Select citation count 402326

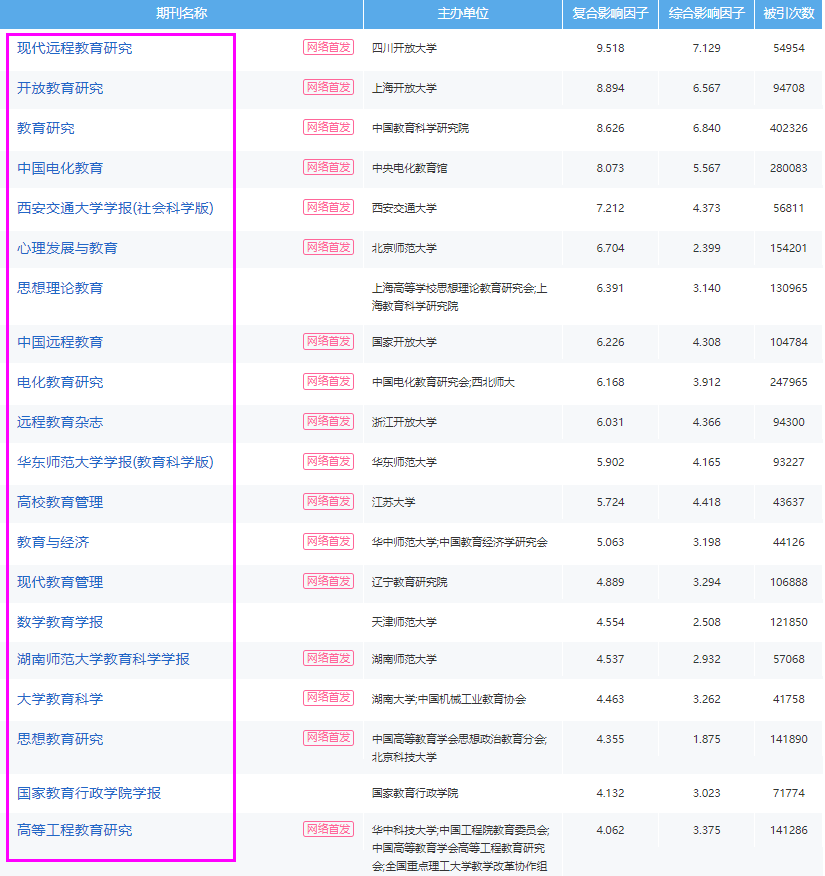click(789, 128)
